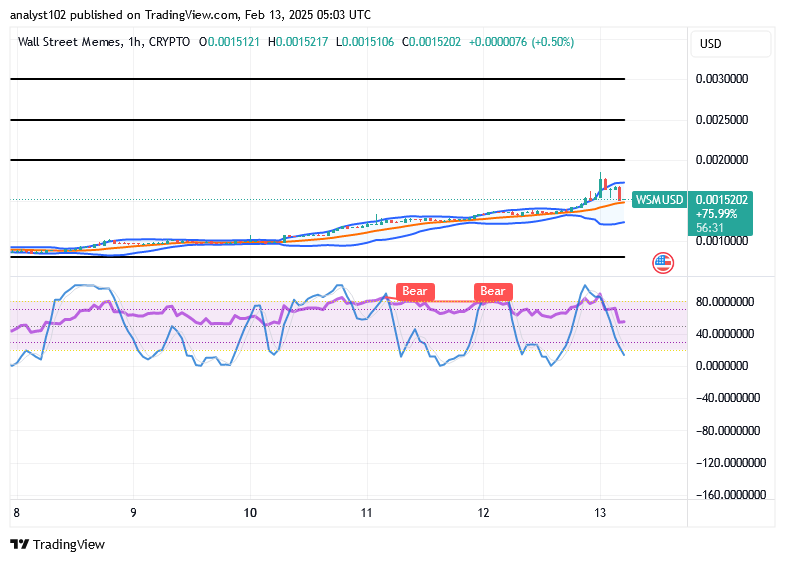
Task: Click date label 13 on the time axis
Action: tap(600, 513)
